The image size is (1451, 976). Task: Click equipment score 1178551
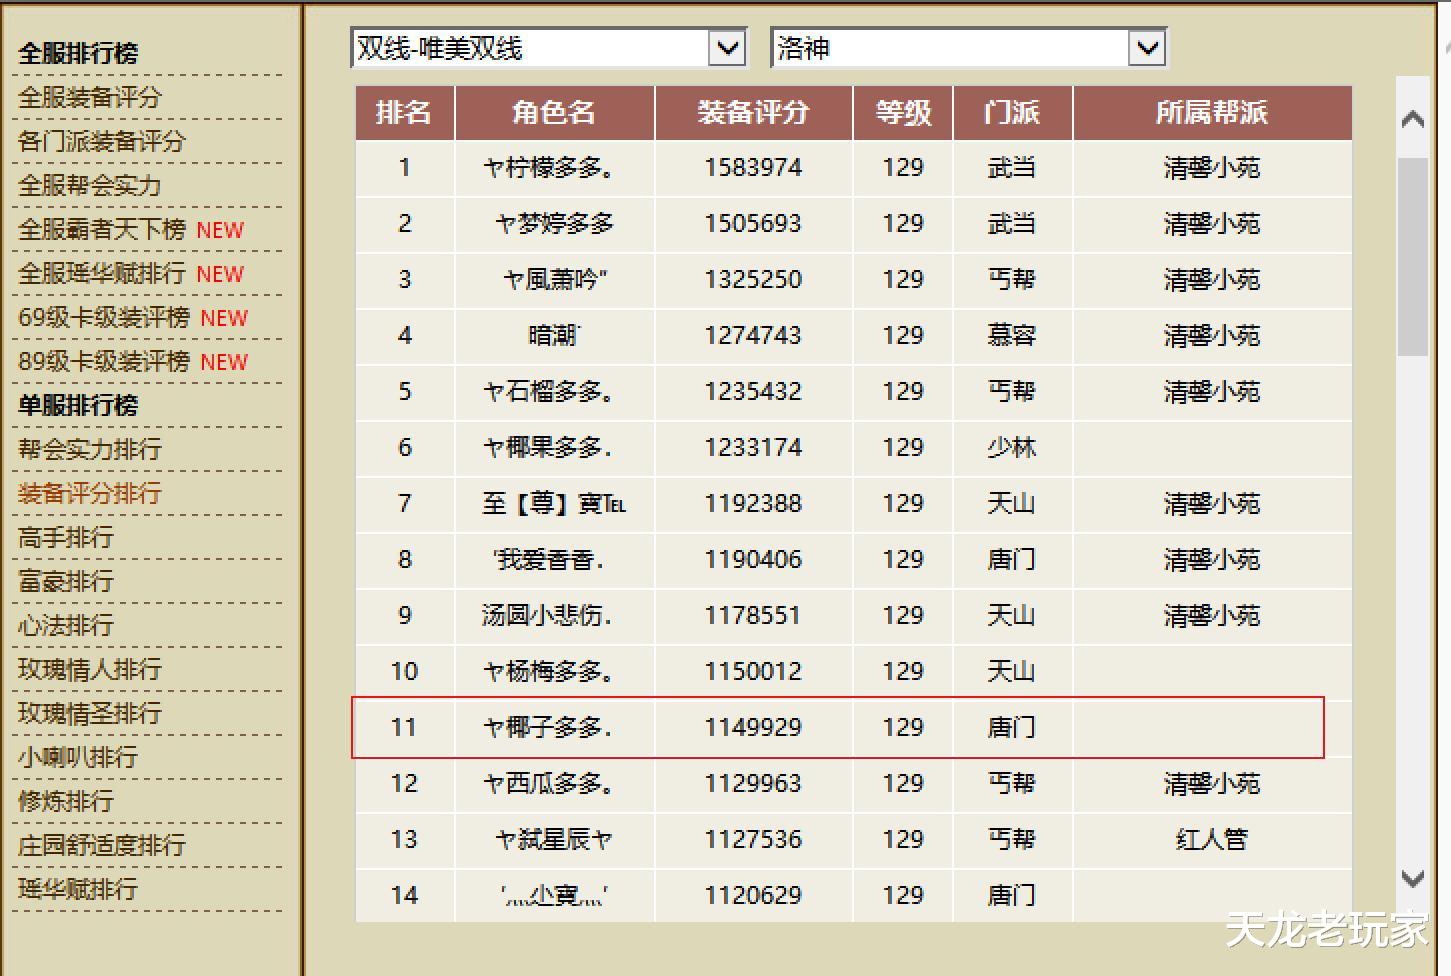(x=753, y=616)
